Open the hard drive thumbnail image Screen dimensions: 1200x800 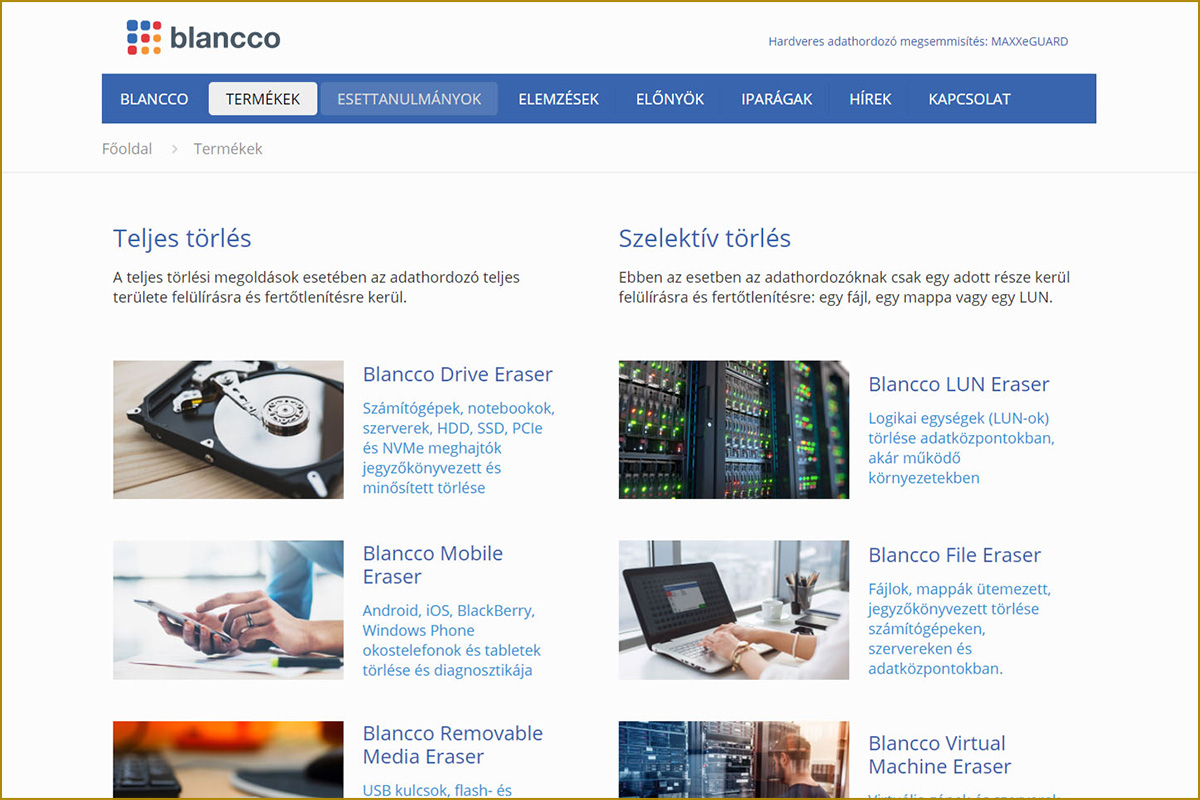pos(228,429)
